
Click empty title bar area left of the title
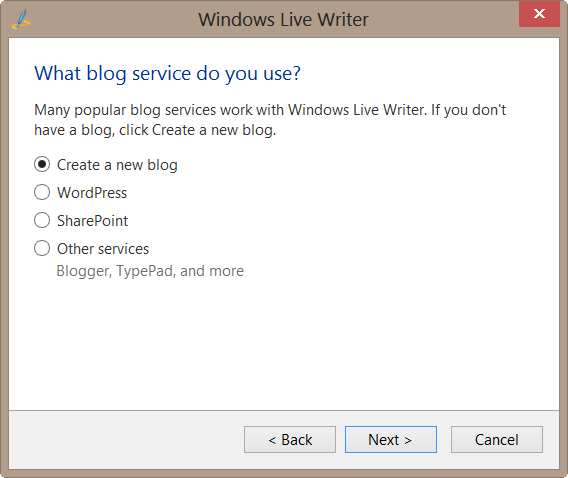pos(112,19)
